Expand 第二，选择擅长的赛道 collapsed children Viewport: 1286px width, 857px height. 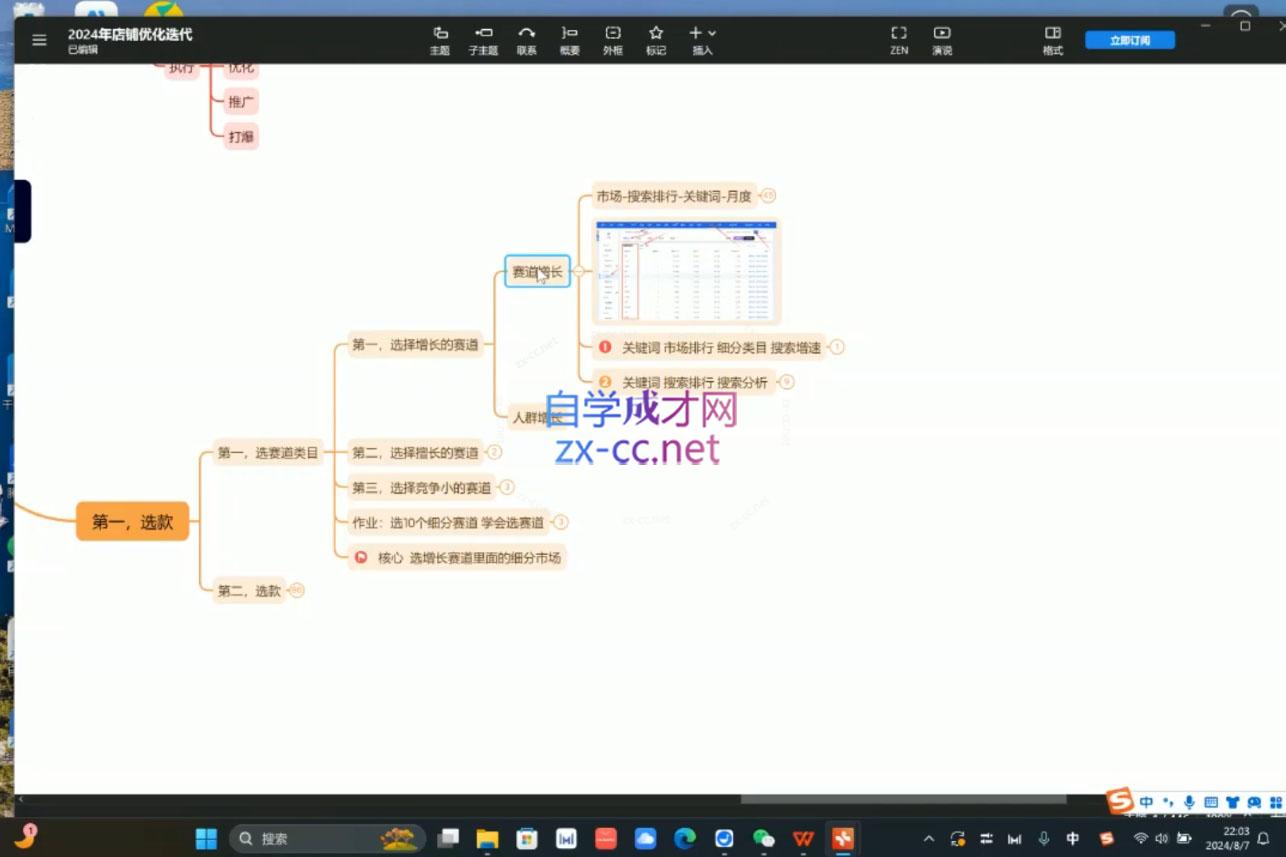tap(494, 453)
